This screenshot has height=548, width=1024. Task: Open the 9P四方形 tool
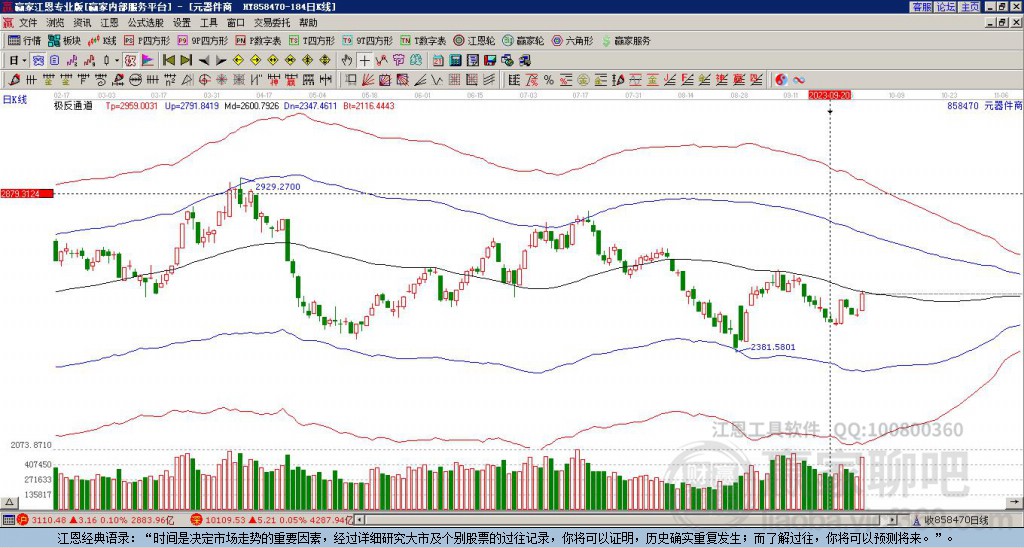(x=203, y=40)
